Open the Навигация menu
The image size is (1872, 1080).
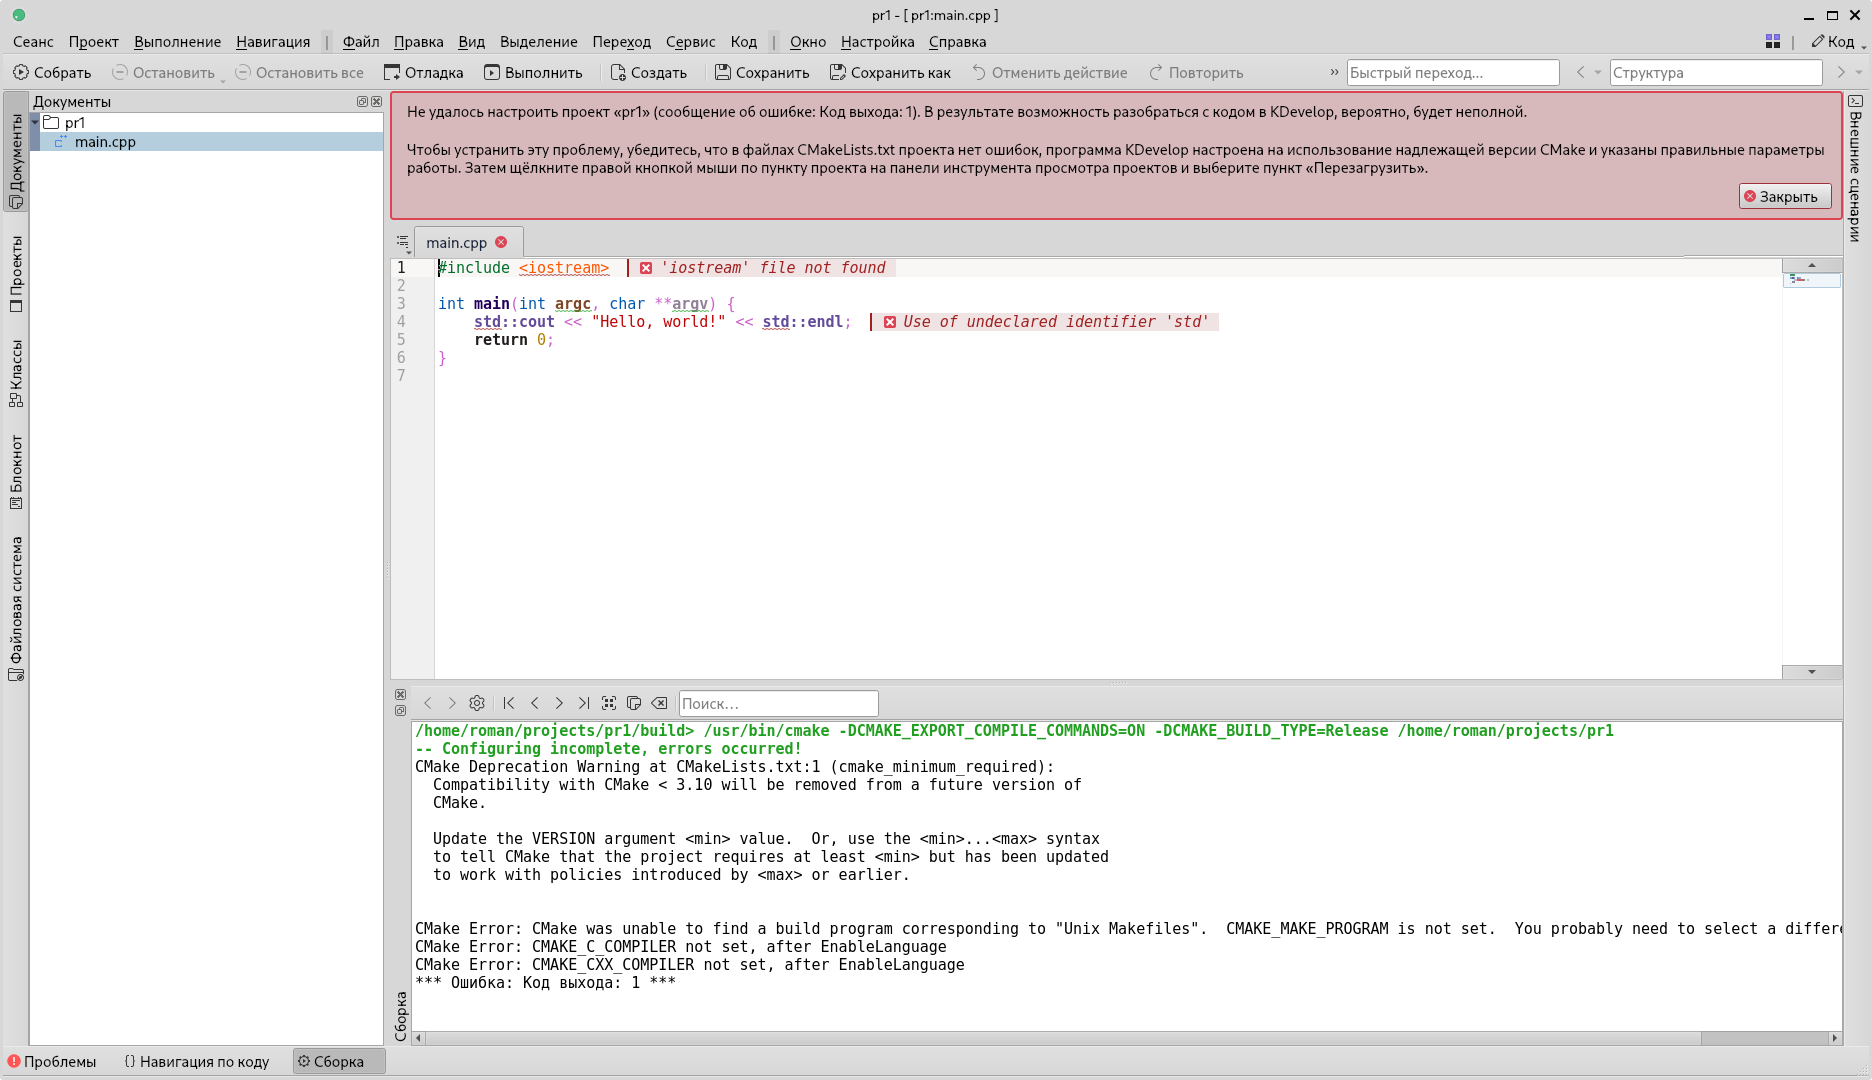click(x=273, y=42)
